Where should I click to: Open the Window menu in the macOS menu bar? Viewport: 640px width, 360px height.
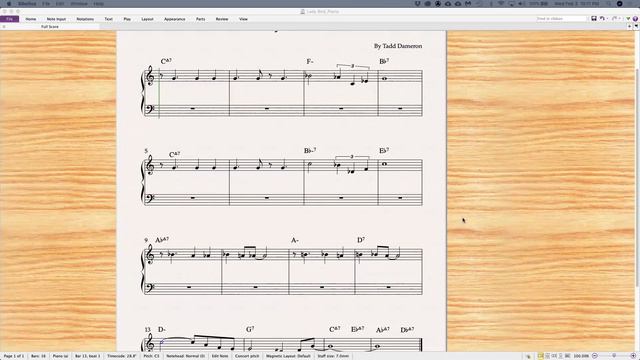[79, 4]
